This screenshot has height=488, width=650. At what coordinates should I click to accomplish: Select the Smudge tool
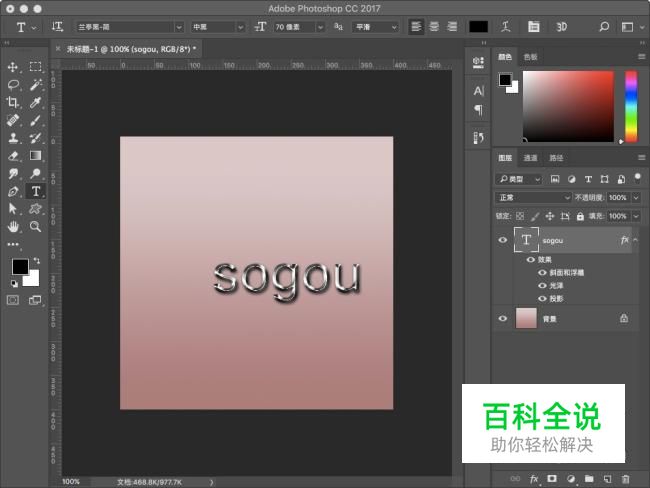coord(13,173)
